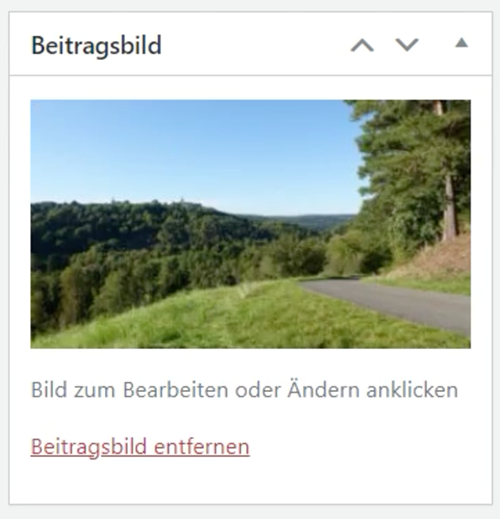Image resolution: width=500 pixels, height=519 pixels.
Task: Click the blue sky in the featured image
Action: point(193,150)
